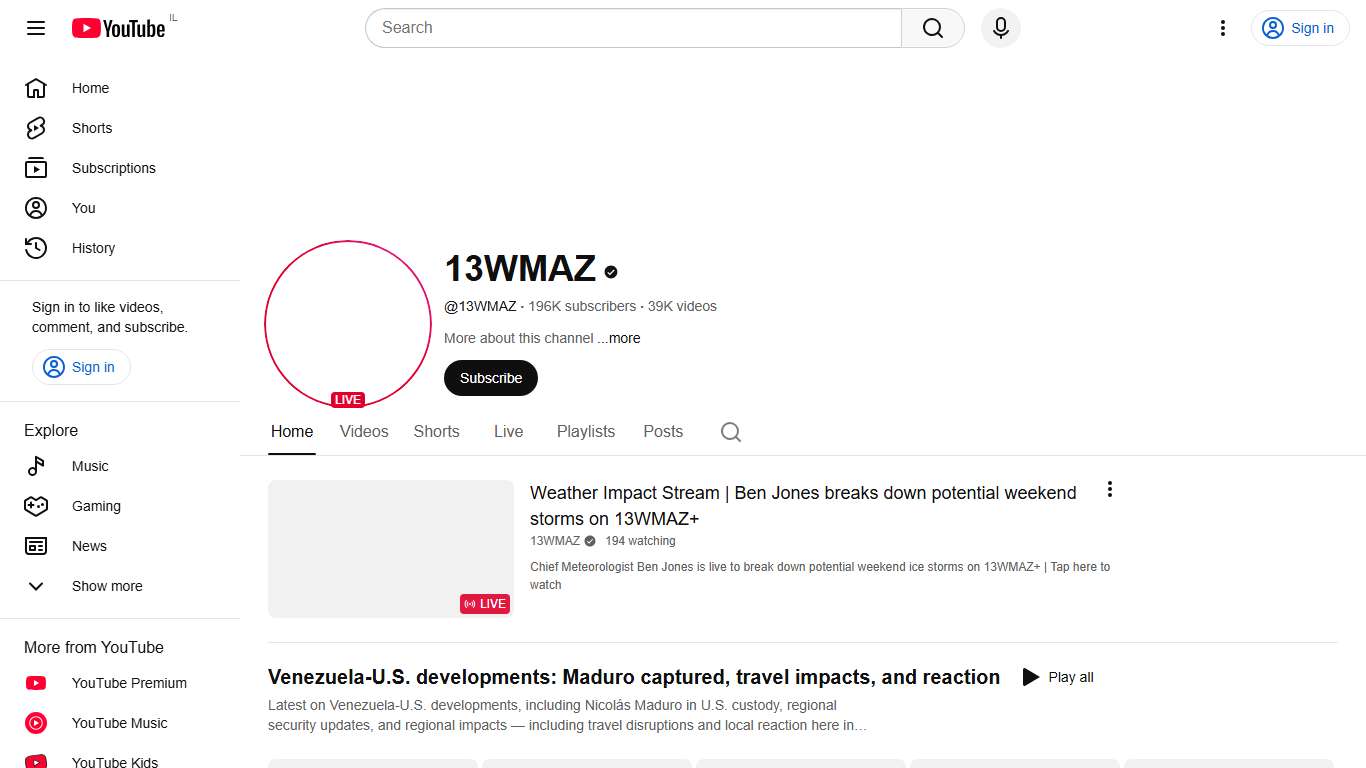Click Sign in at top right
Image resolution: width=1366 pixels, height=768 pixels.
click(1300, 28)
